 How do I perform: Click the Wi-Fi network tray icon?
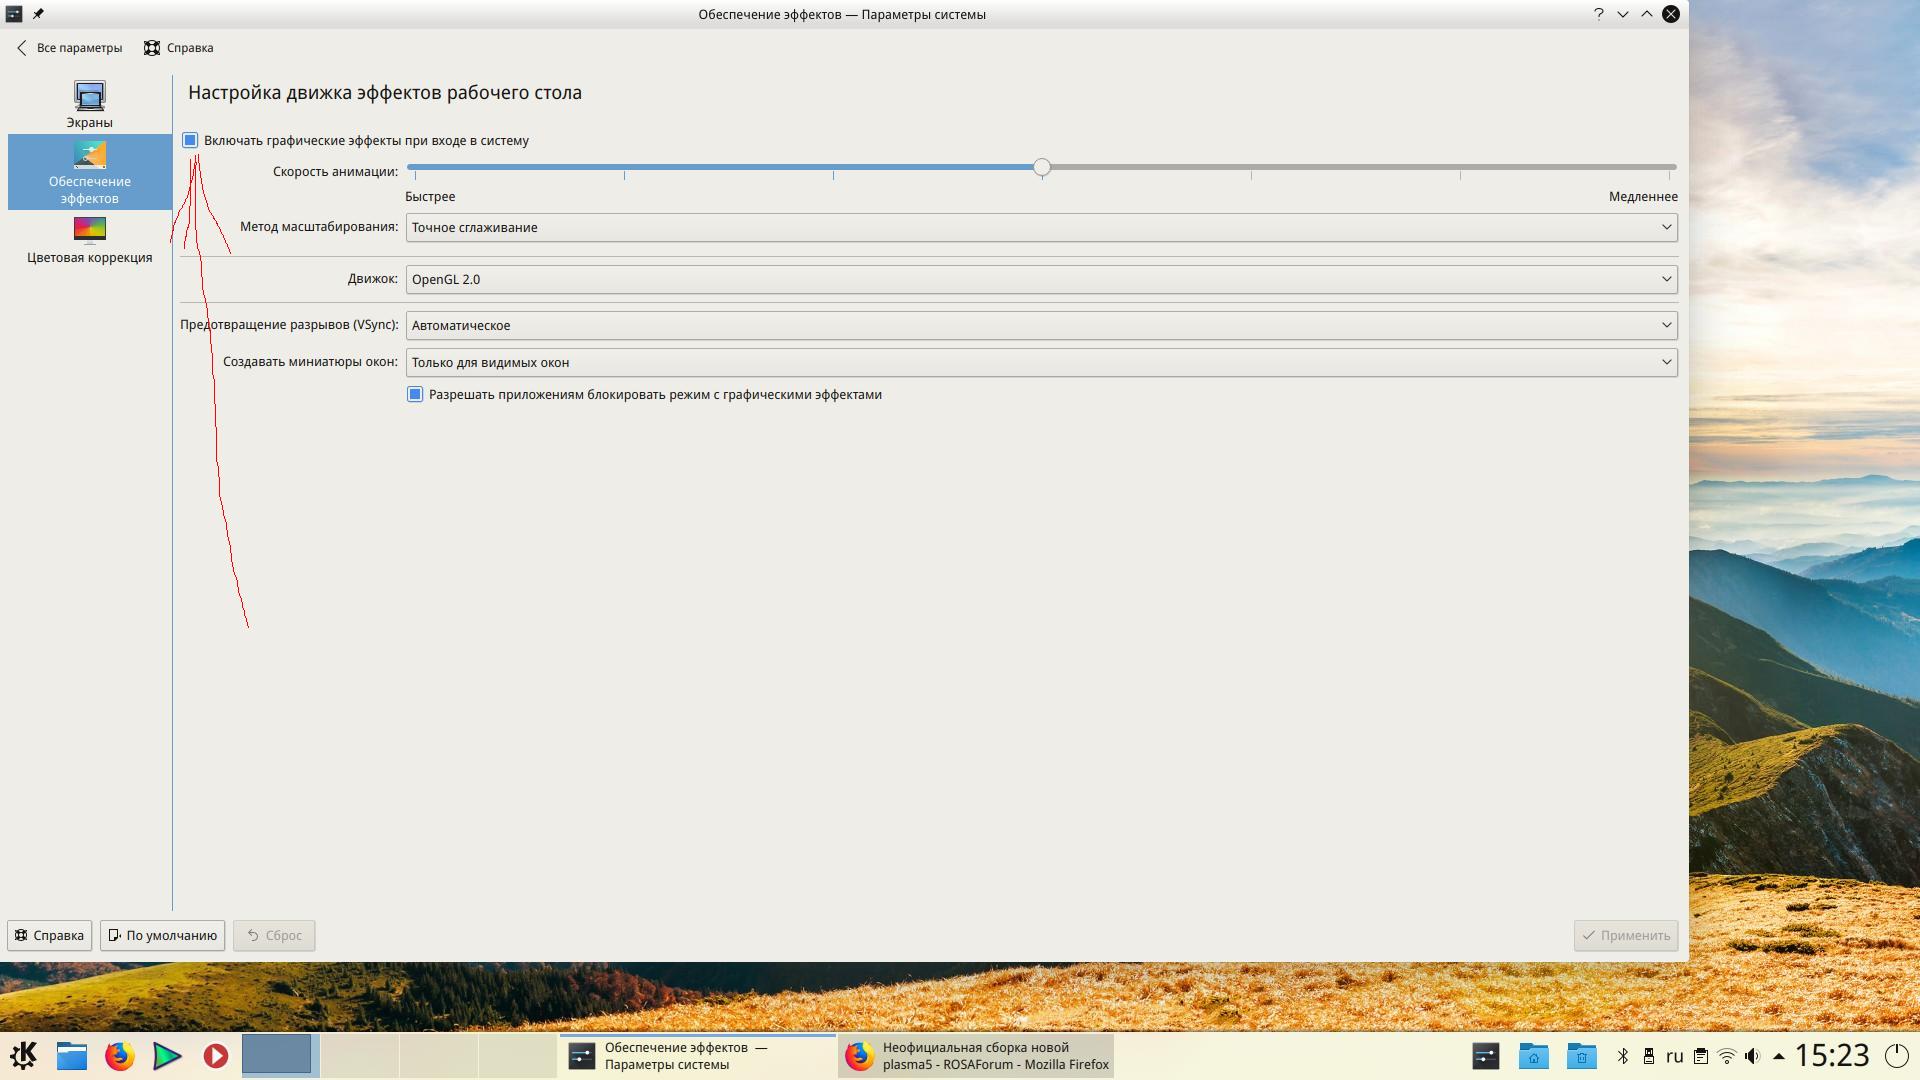click(x=1727, y=1056)
